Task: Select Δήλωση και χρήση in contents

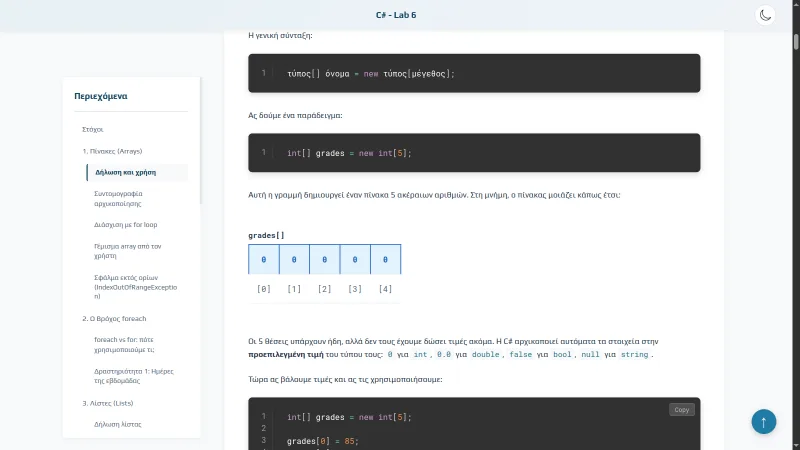Action: point(137,172)
